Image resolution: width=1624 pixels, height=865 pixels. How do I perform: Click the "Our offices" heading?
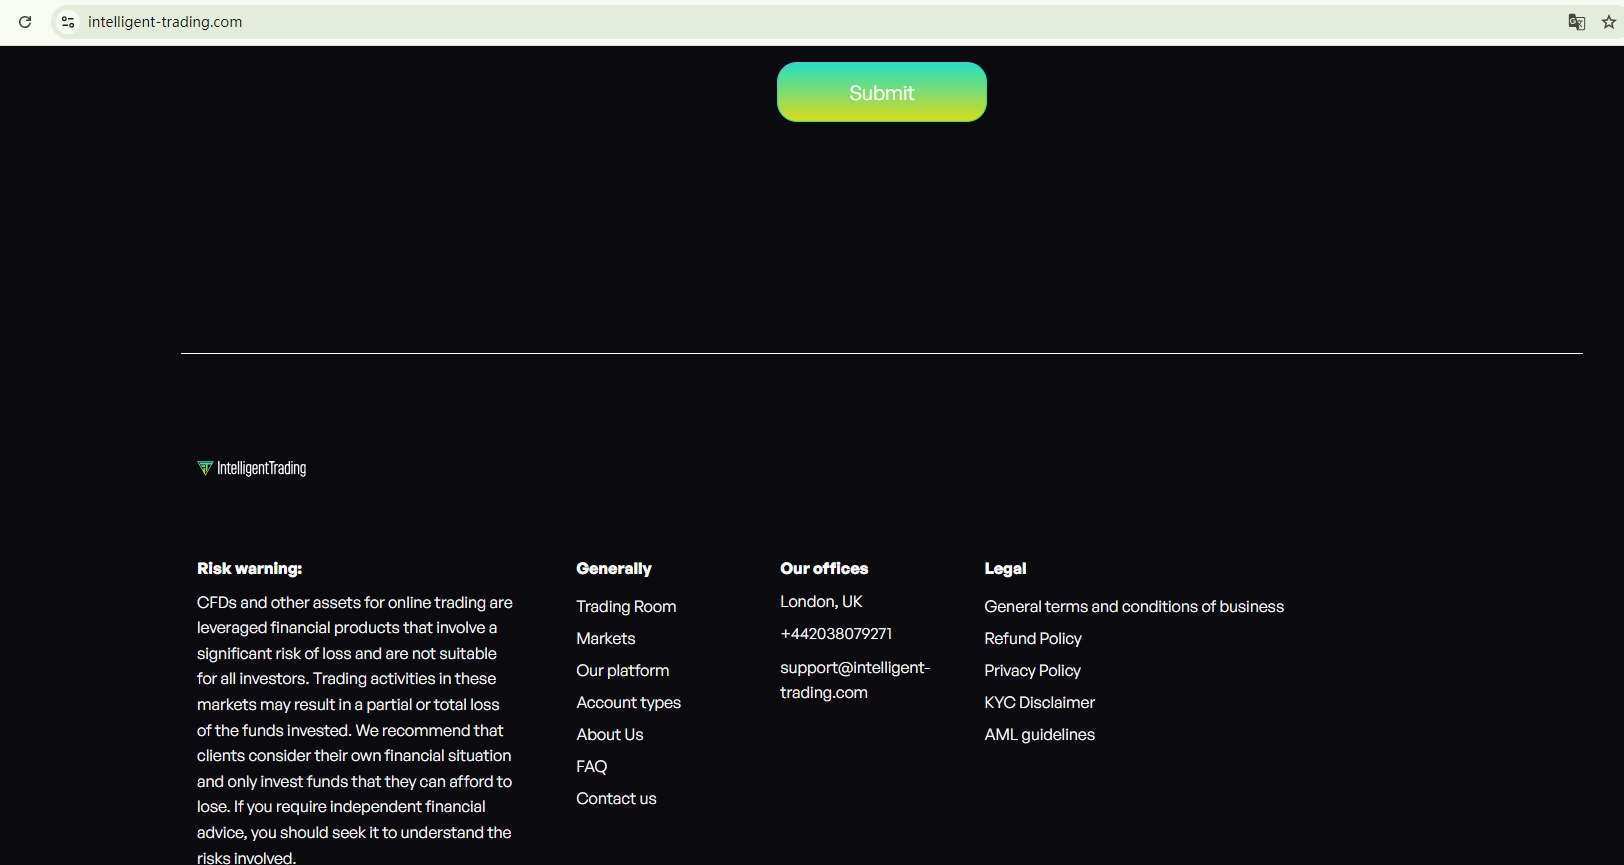tap(824, 568)
